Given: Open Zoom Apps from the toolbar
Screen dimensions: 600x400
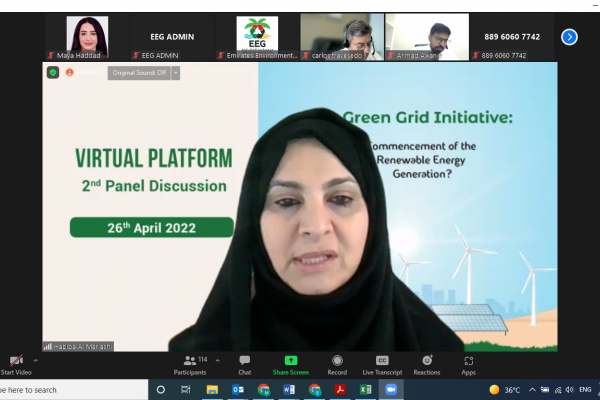Looking at the screenshot, I should click(468, 364).
